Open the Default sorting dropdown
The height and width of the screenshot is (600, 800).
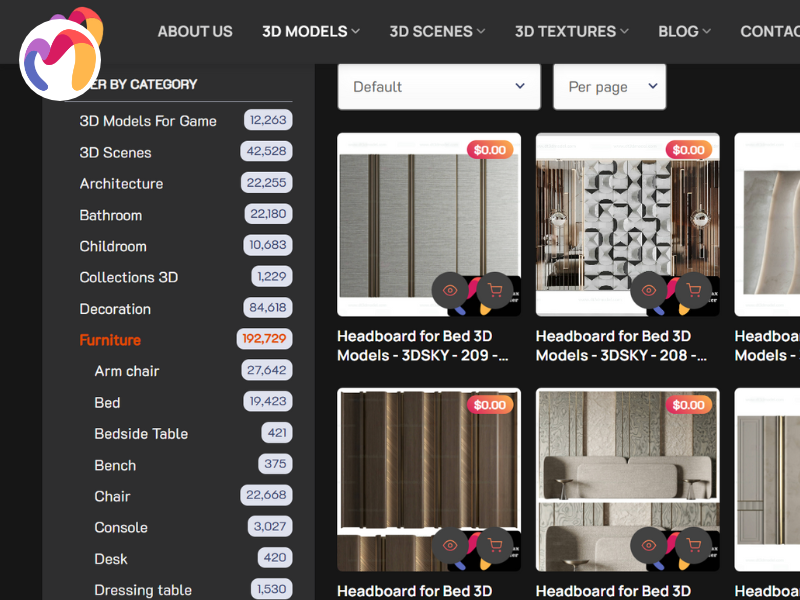click(x=439, y=87)
